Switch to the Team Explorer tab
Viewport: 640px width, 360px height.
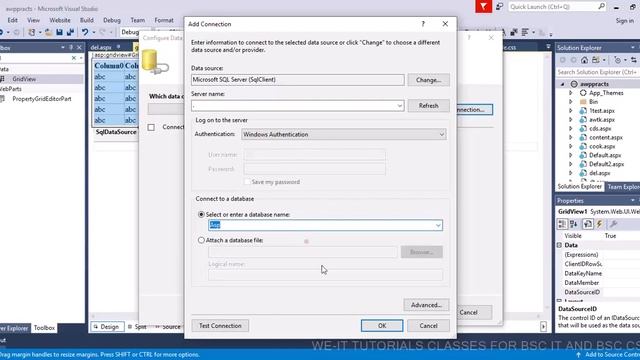622,187
